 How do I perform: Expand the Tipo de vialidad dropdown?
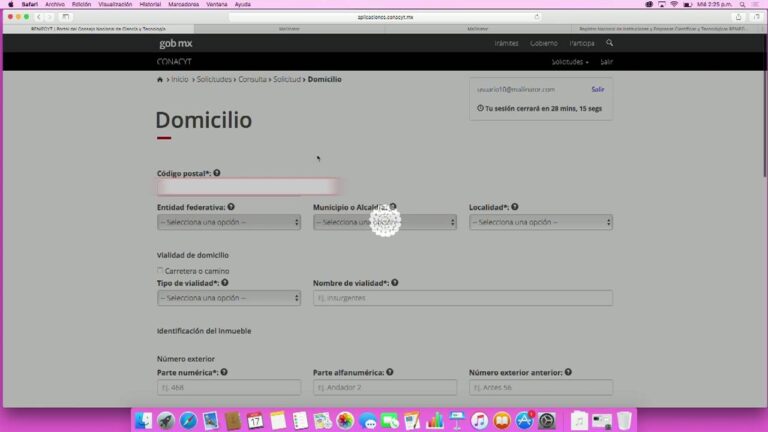[x=229, y=298]
